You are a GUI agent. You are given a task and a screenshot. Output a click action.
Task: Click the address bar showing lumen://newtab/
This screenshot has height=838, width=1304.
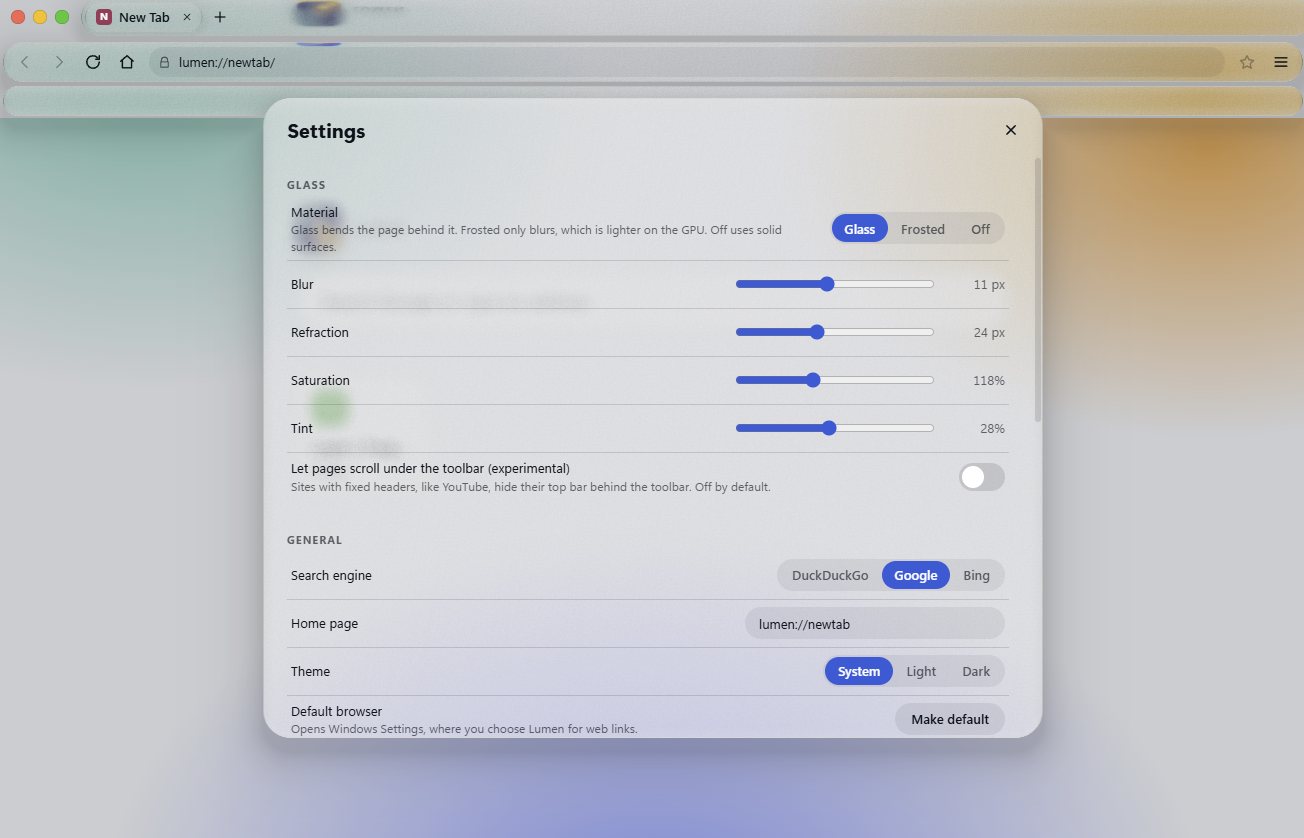(687, 62)
